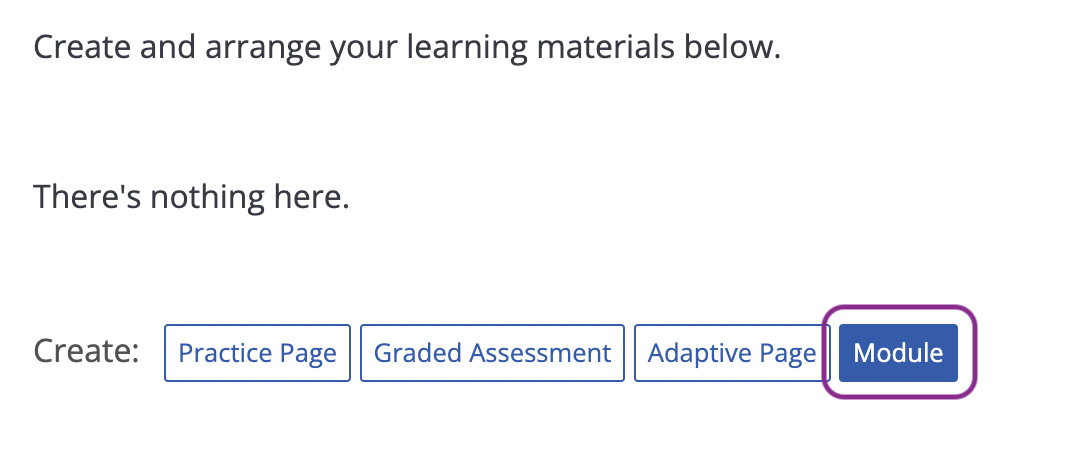The width and height of the screenshot is (1066, 466).
Task: Start a Practice Page from Create row
Action: pos(257,353)
